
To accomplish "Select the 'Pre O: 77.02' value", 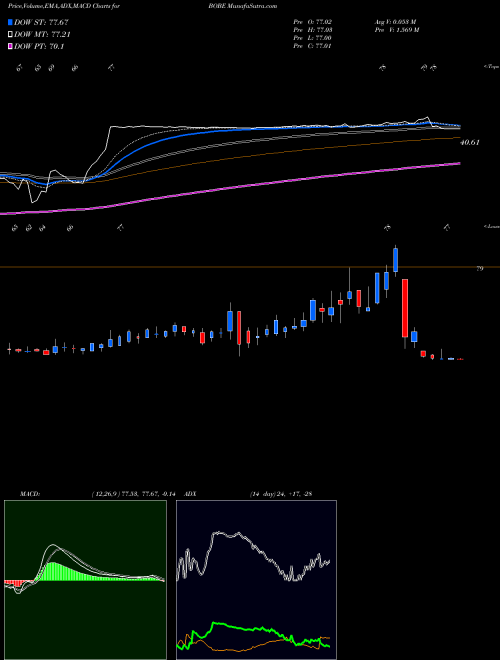I will coord(313,22).
